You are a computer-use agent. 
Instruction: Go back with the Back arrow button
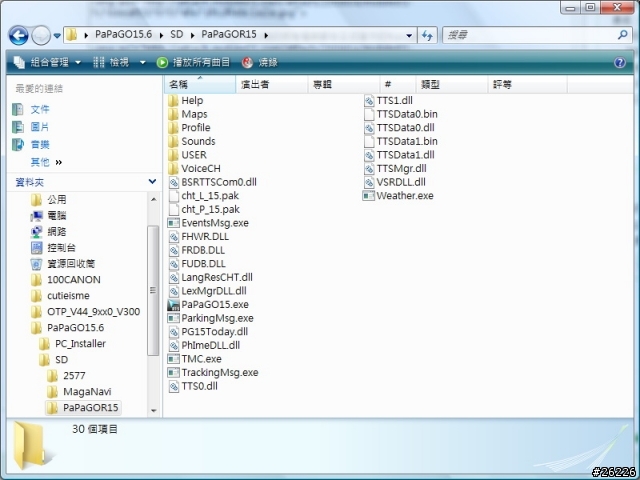pos(18,36)
